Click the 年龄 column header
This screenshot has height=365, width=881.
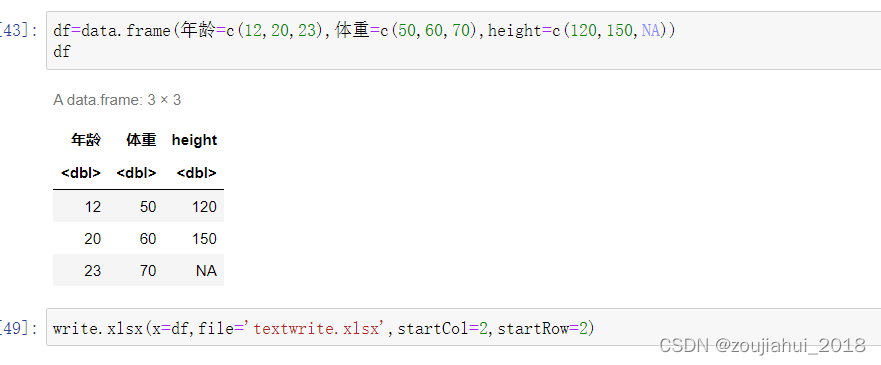[x=86, y=140]
